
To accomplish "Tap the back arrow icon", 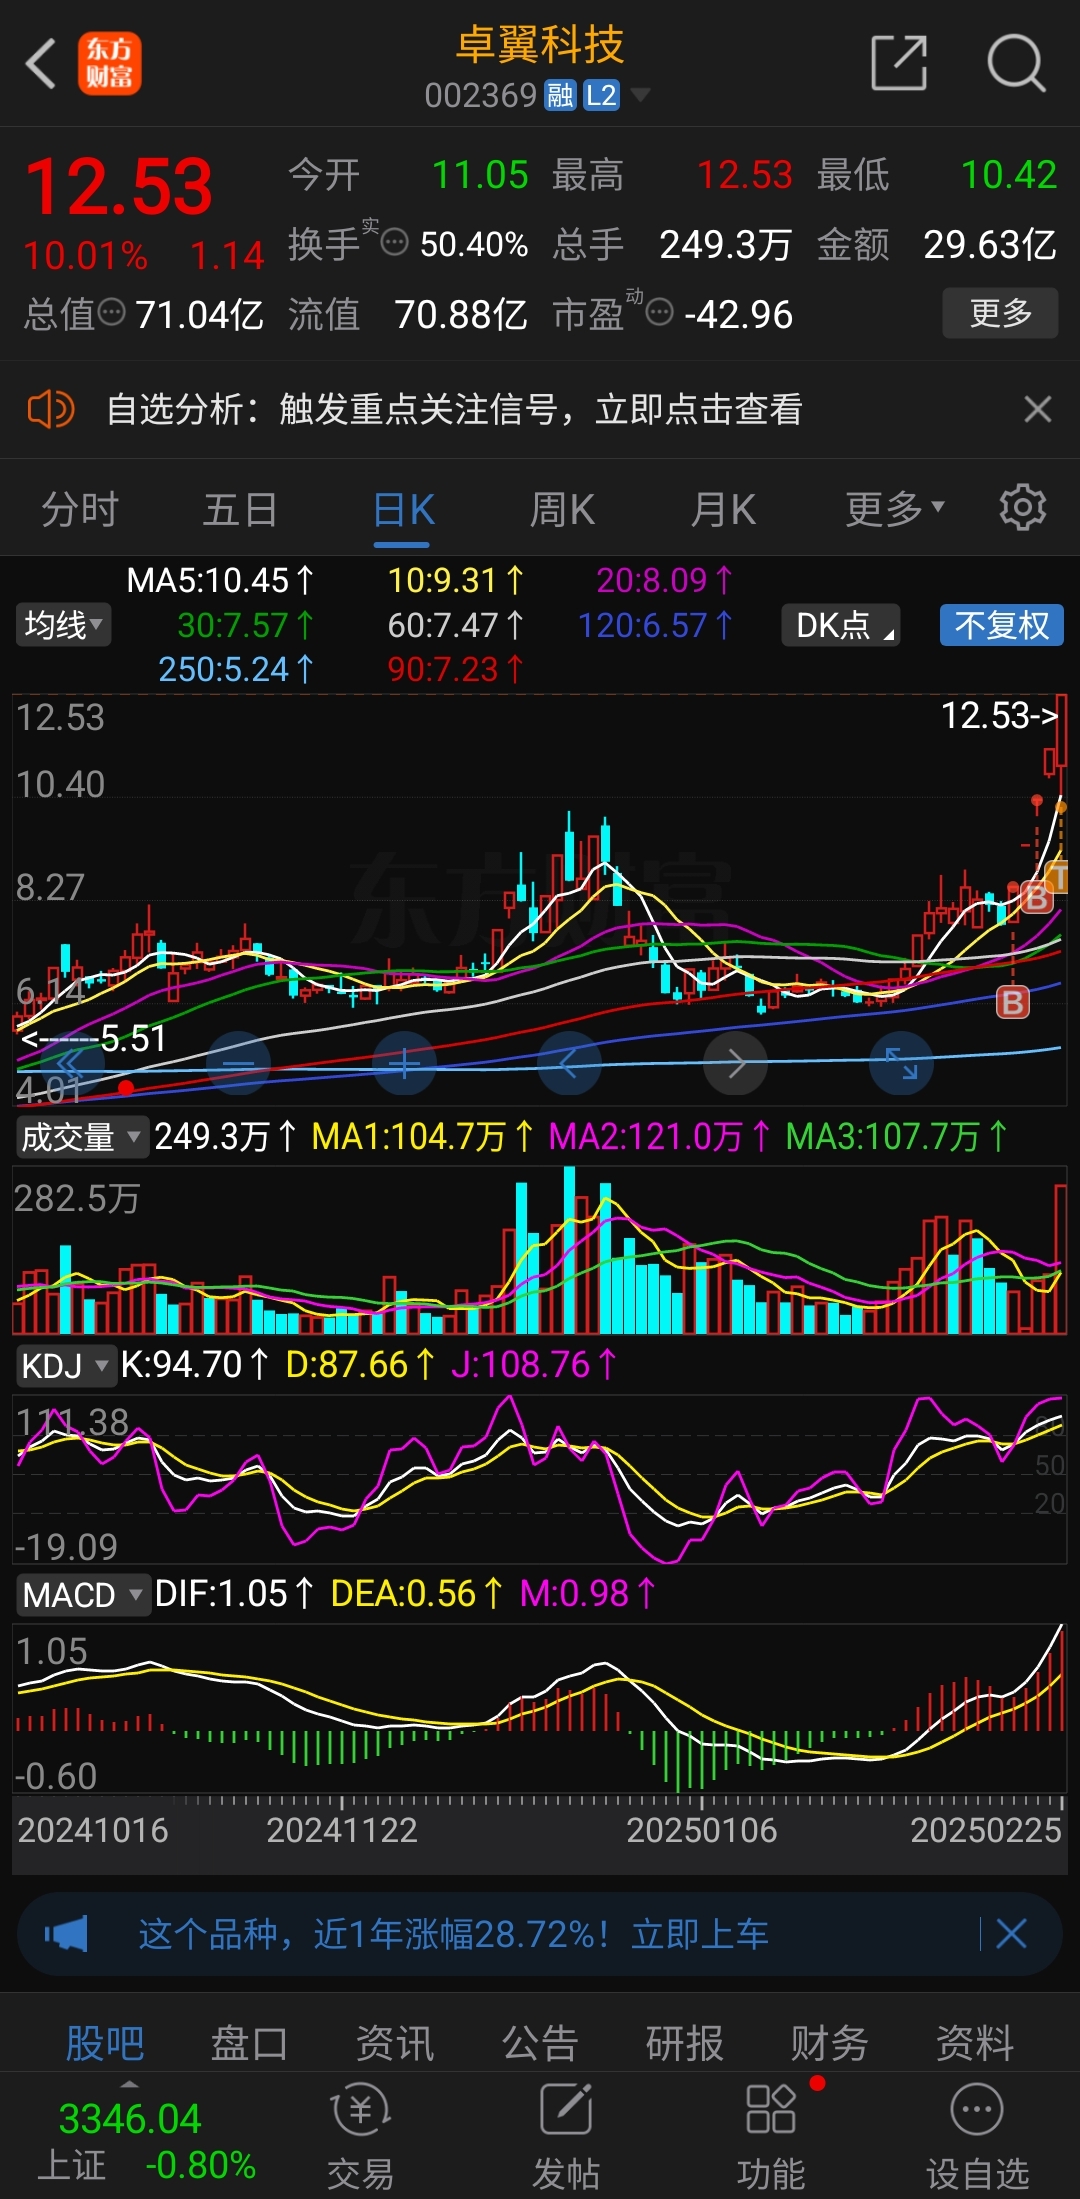I will [41, 65].
